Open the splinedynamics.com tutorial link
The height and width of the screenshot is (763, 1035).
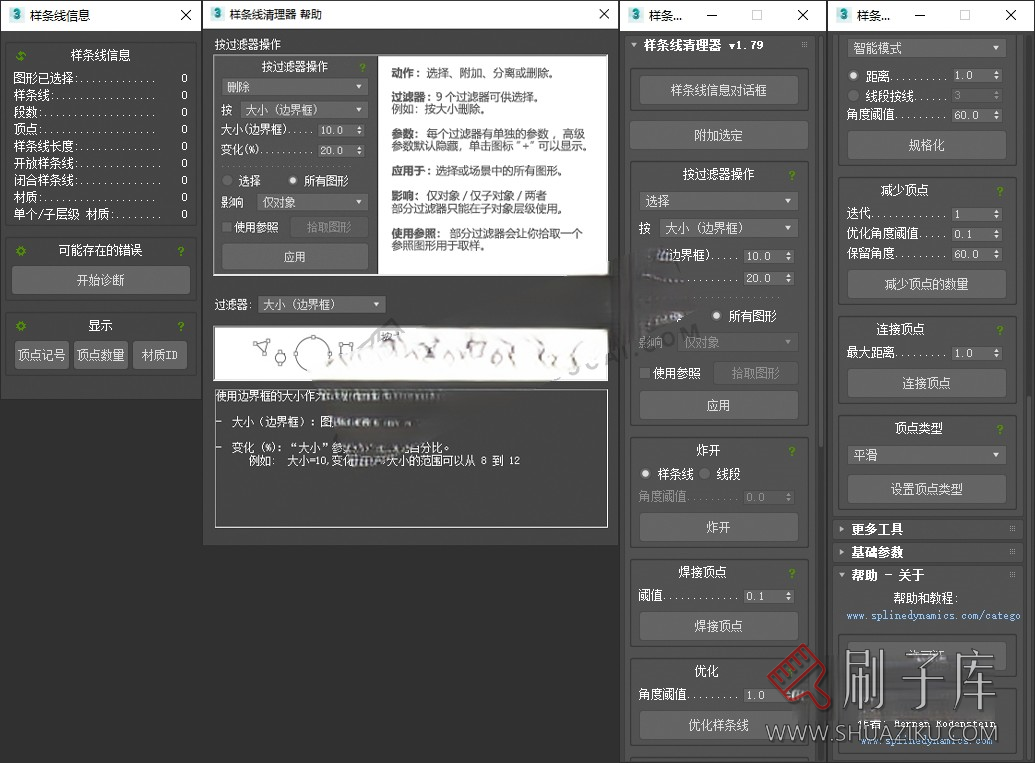[932, 616]
